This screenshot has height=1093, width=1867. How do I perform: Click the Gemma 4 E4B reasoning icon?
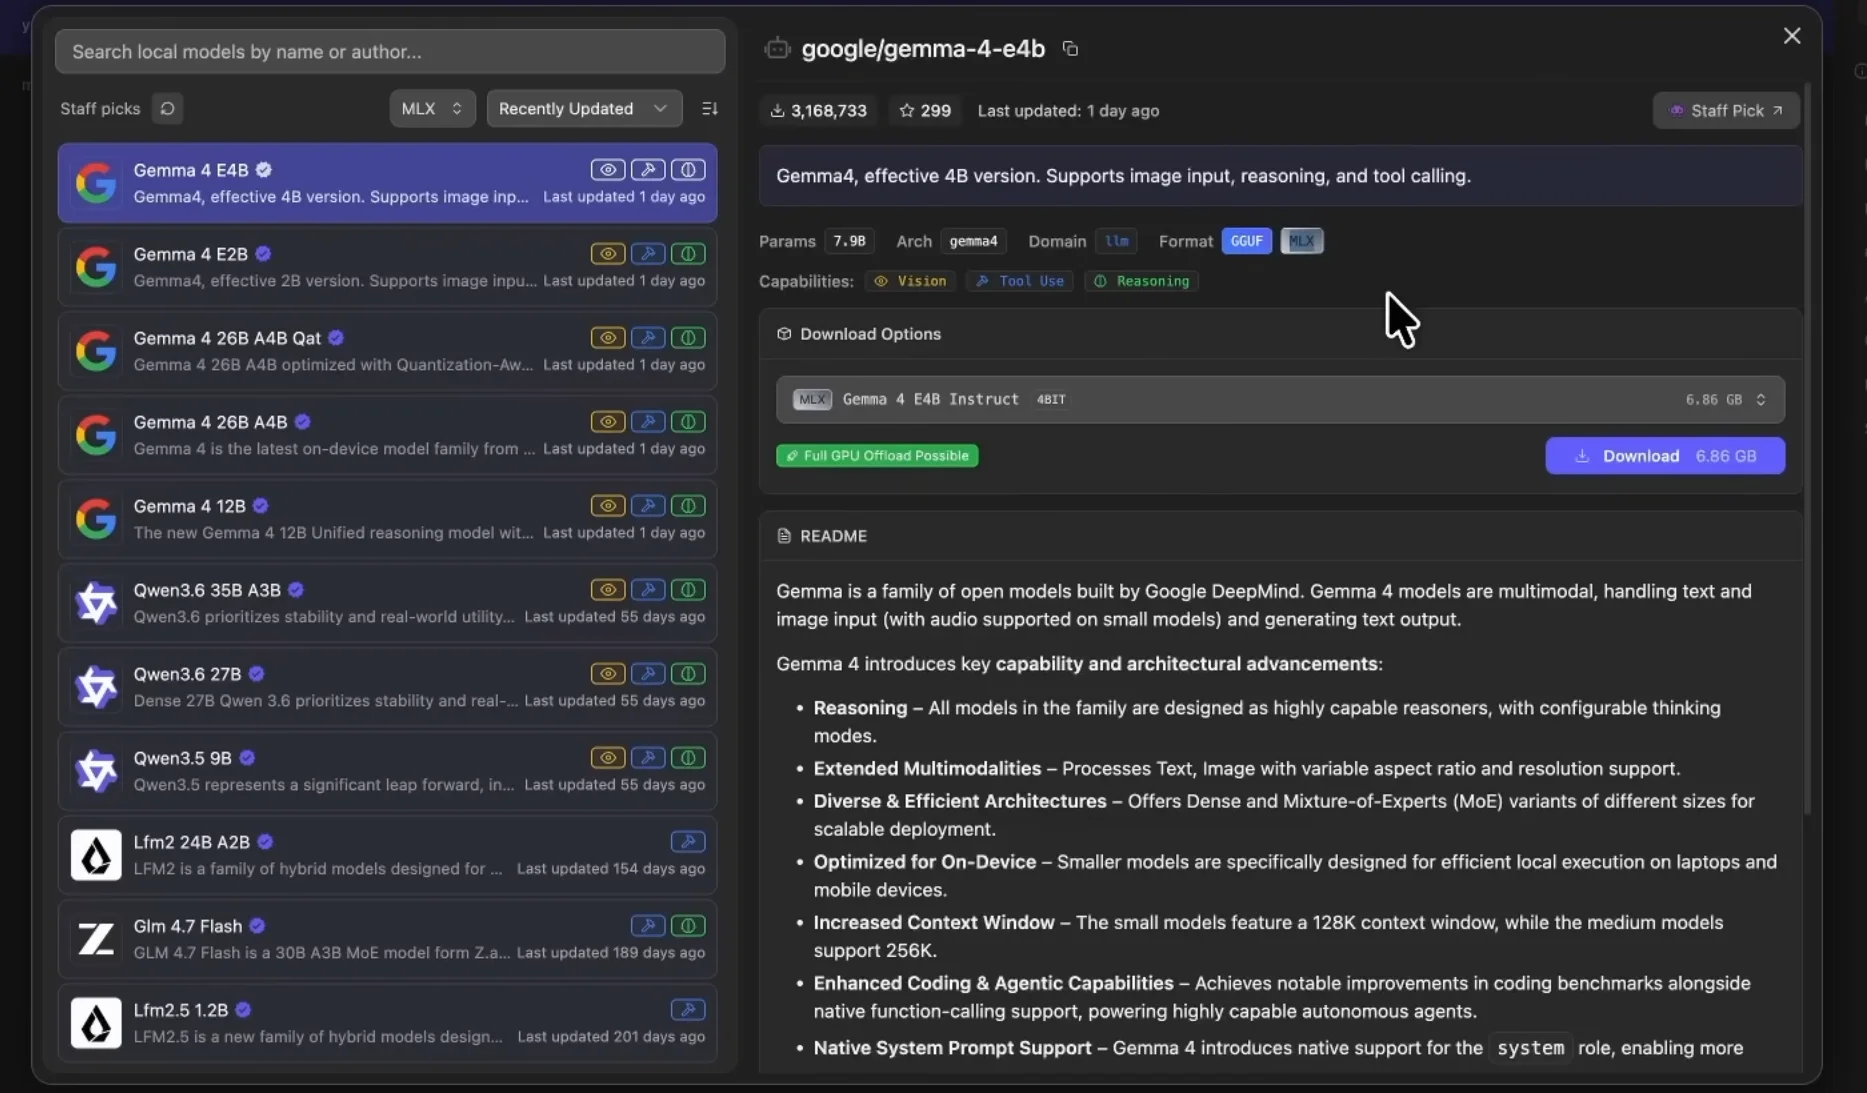tap(688, 170)
